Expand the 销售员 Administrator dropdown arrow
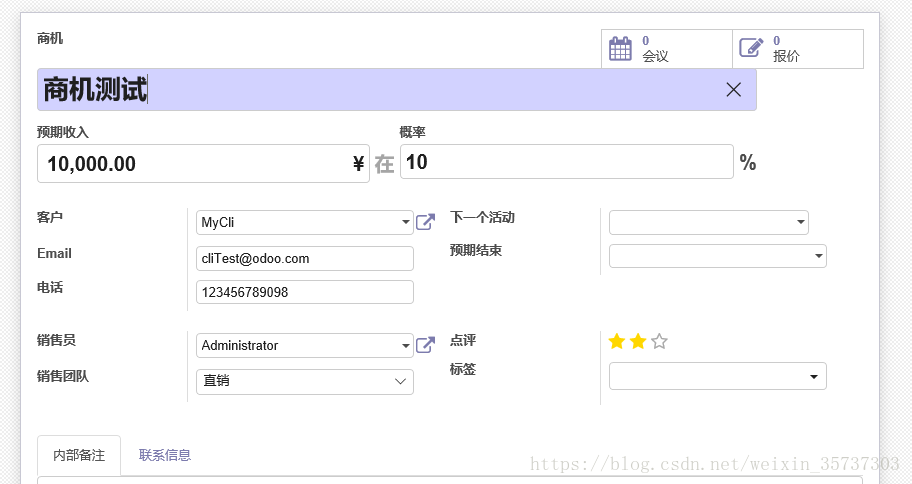 [x=405, y=346]
